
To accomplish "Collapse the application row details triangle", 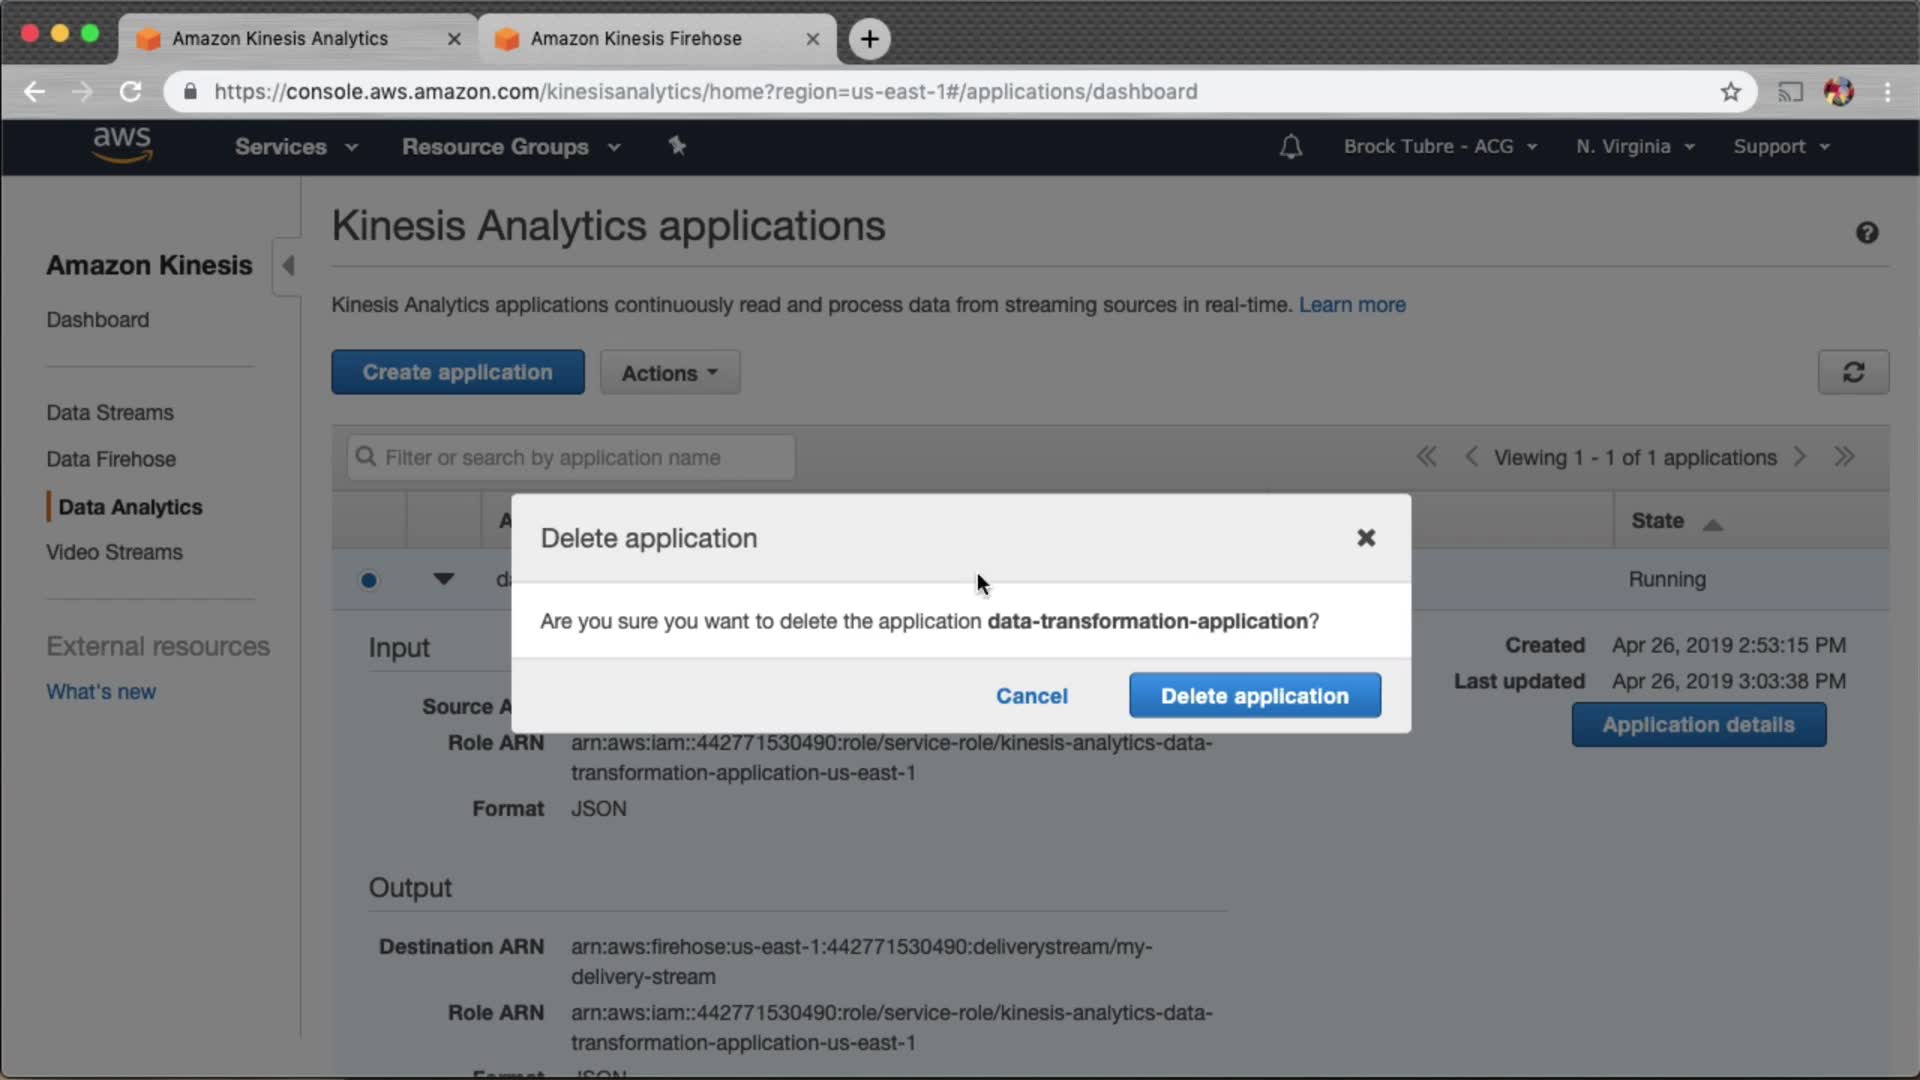I will (443, 579).
